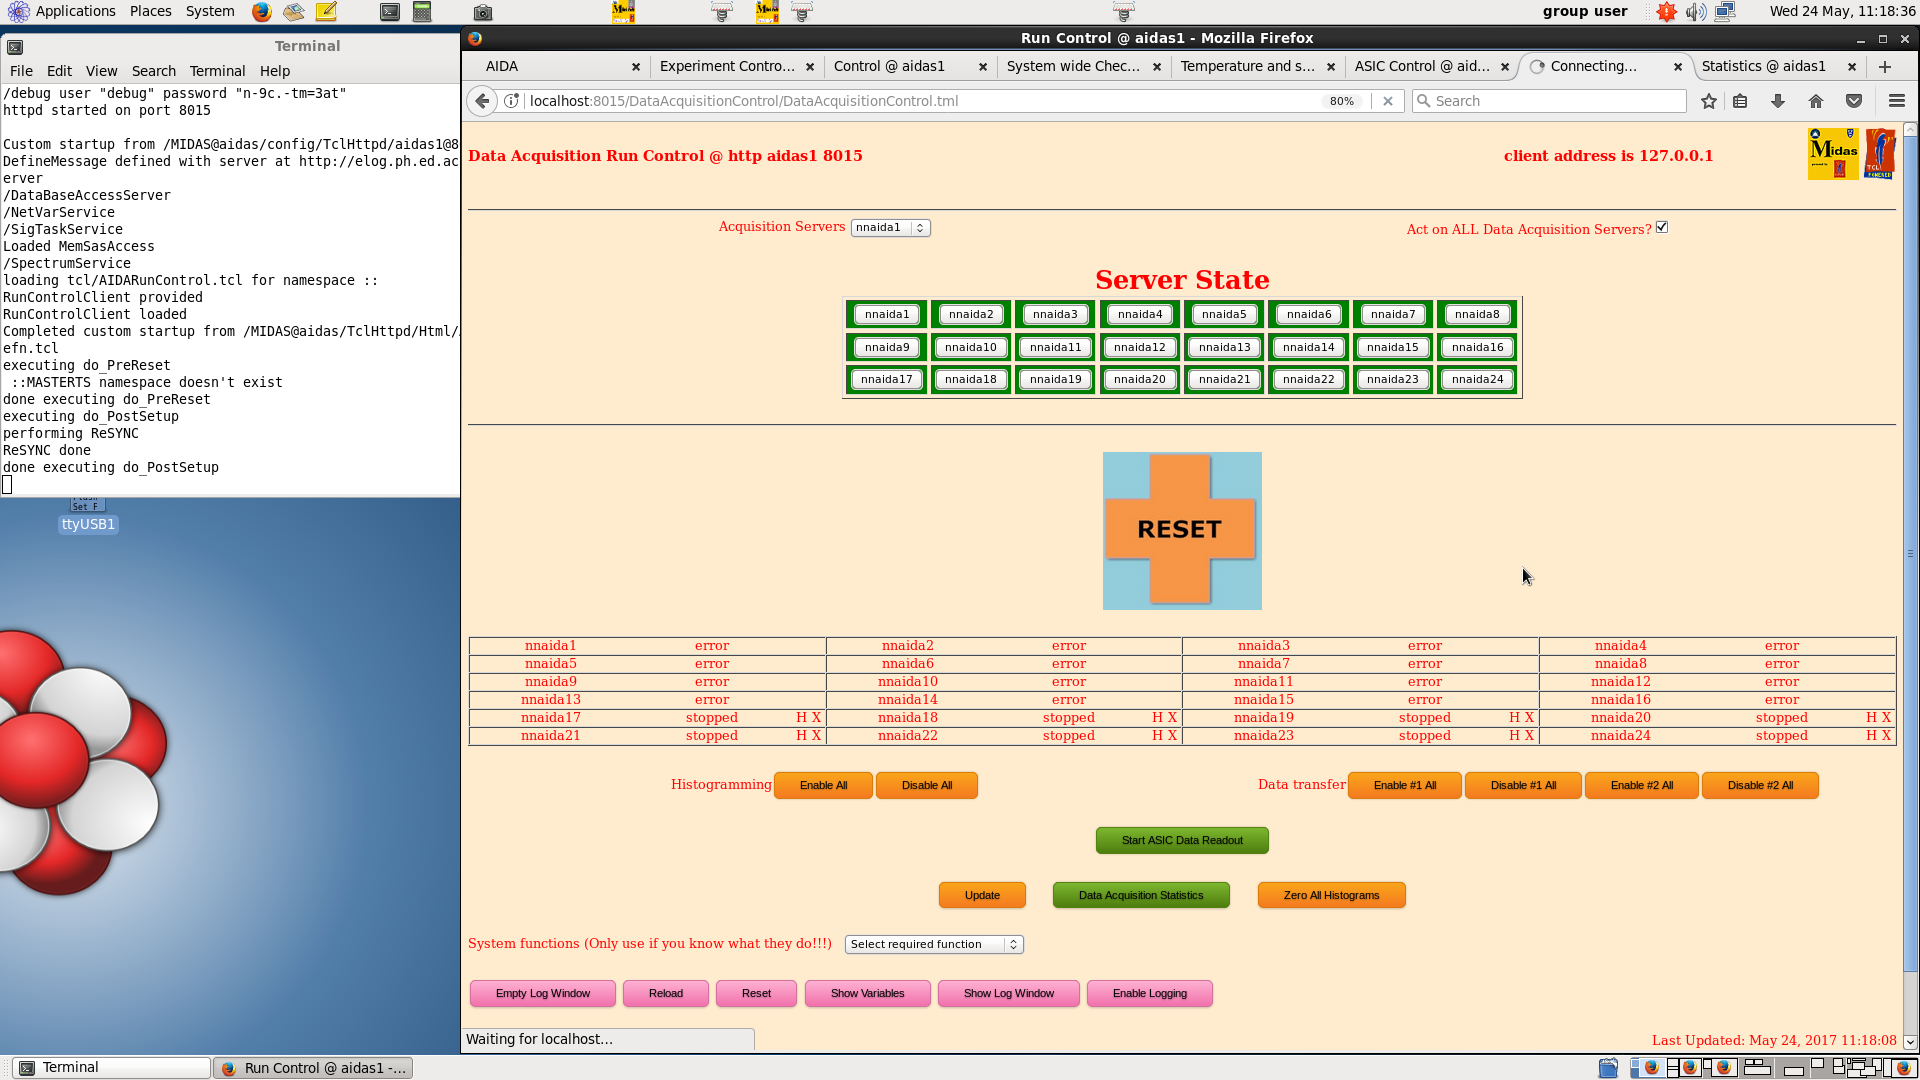Bookmark page with star icon
This screenshot has width=1920, height=1080.
pyautogui.click(x=1709, y=101)
